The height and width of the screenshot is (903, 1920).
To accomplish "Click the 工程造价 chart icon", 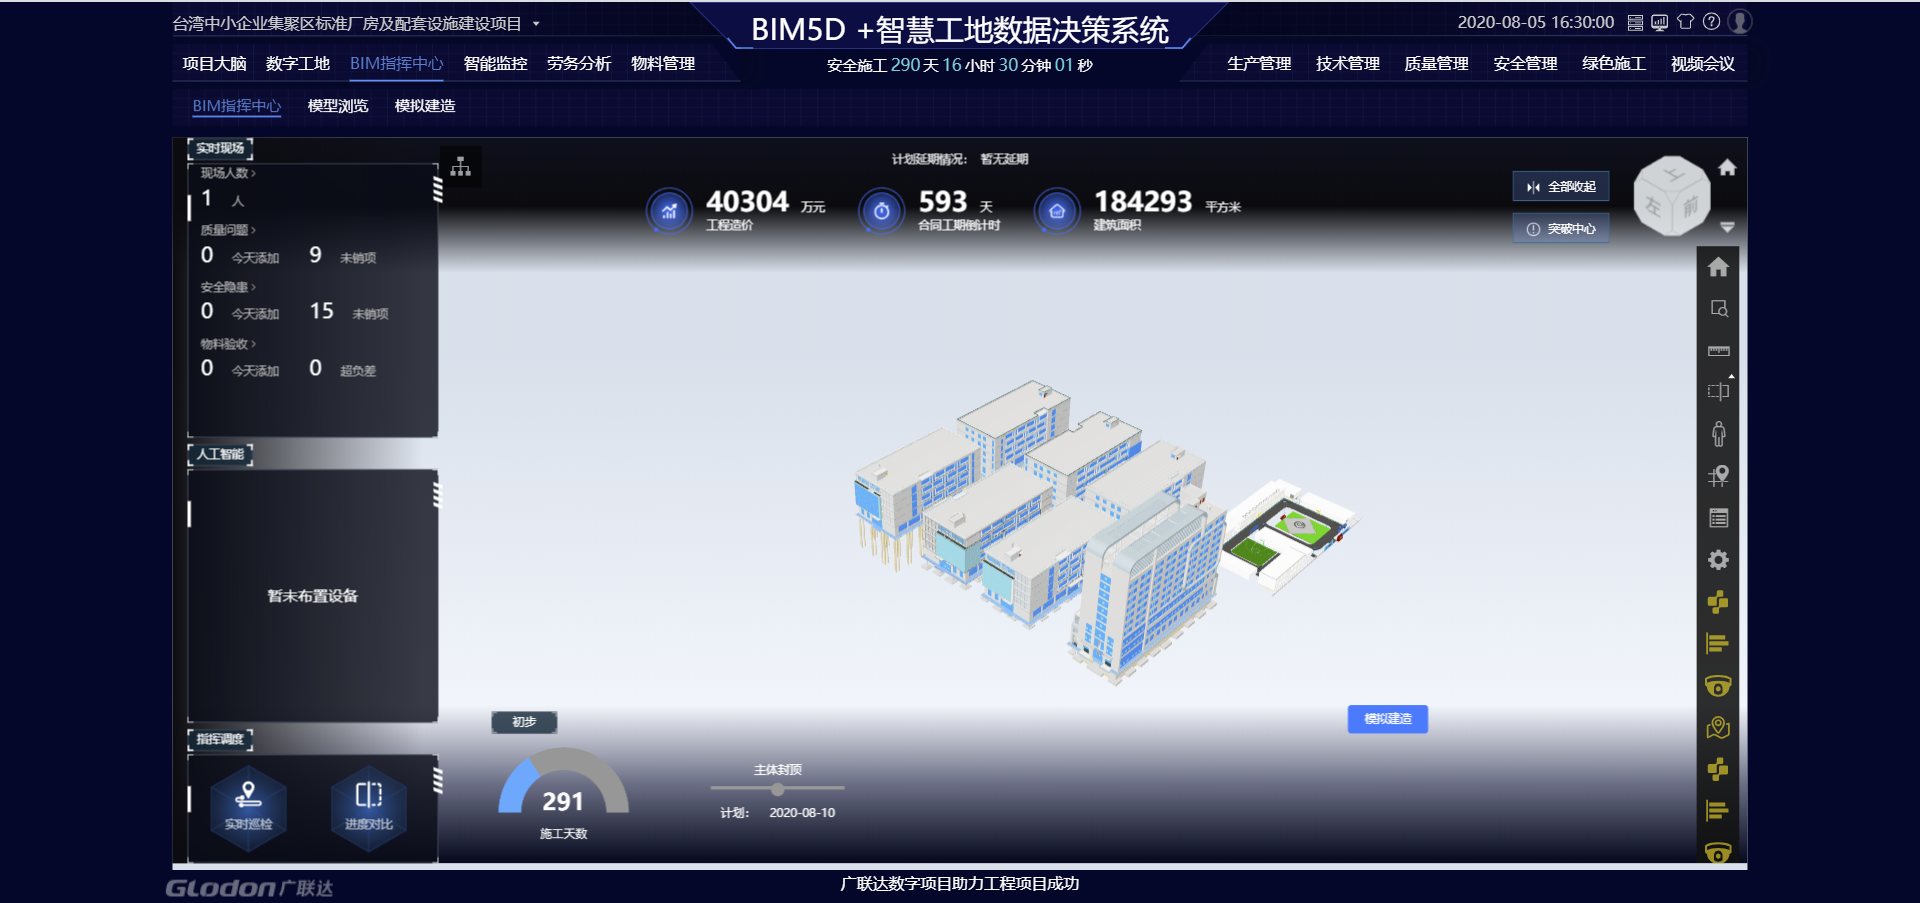I will (x=670, y=211).
